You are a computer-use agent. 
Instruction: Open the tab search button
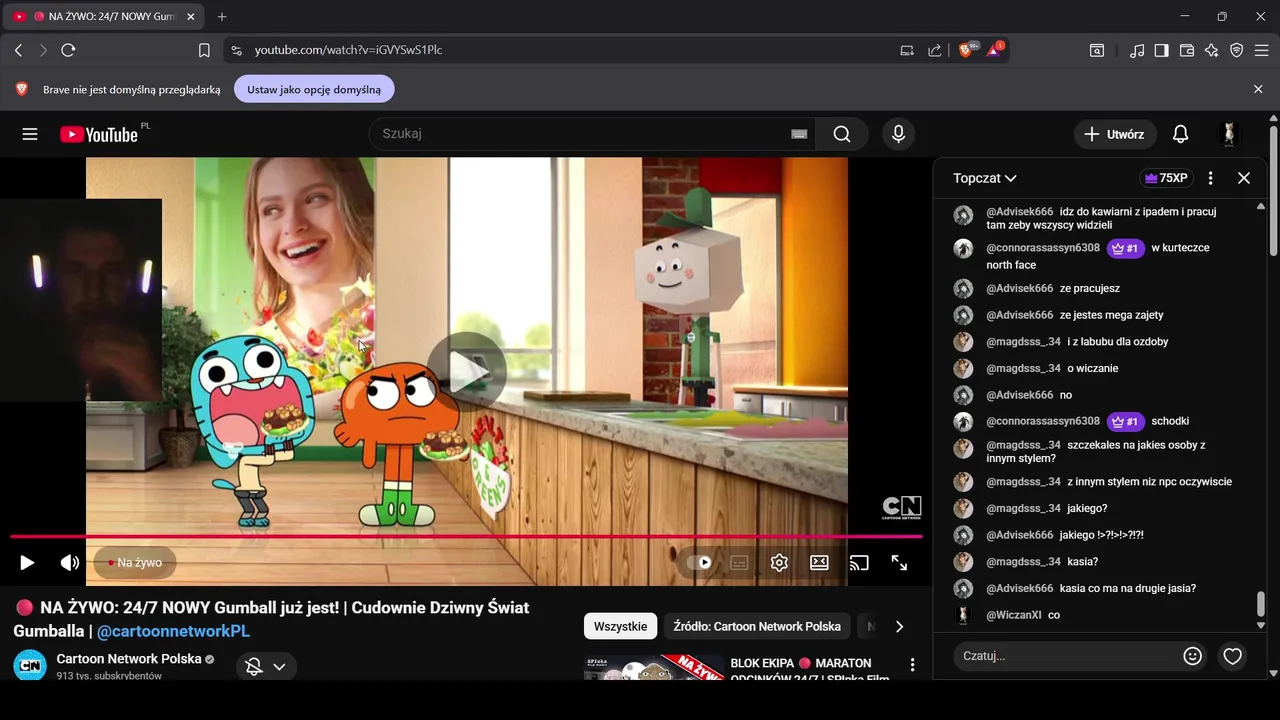[x=1097, y=50]
